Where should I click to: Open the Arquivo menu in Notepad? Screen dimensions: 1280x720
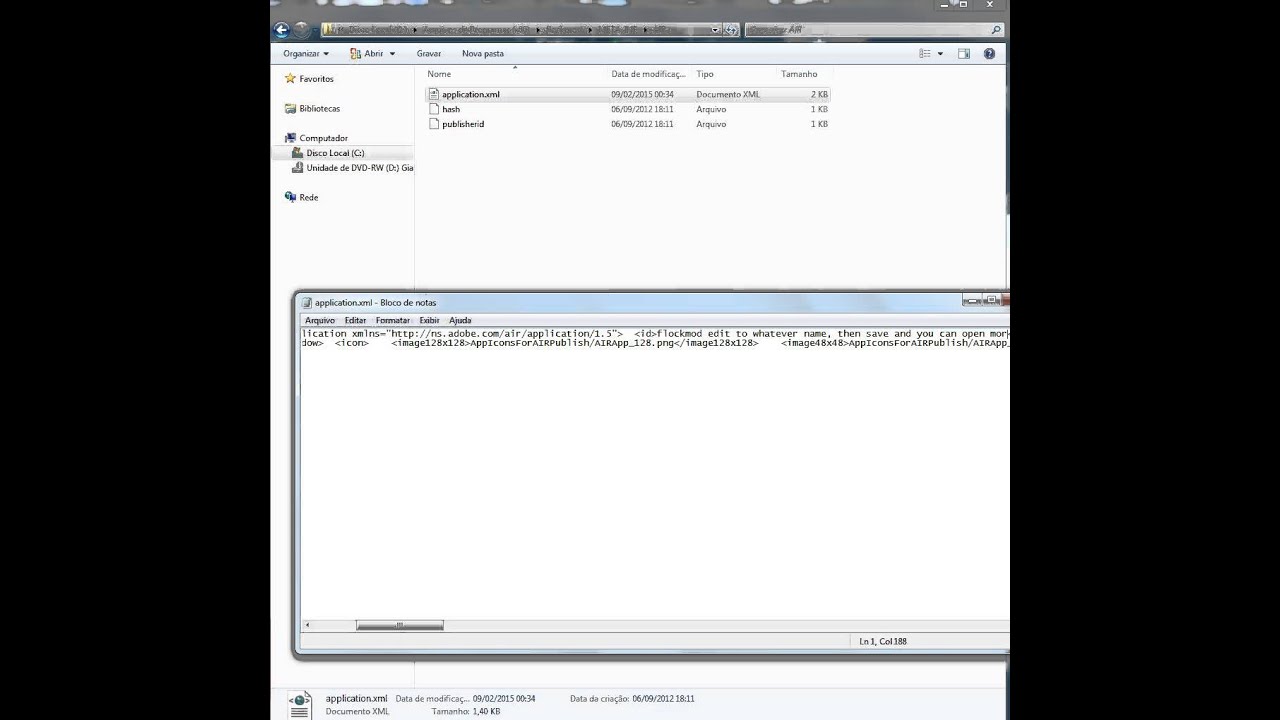320,320
